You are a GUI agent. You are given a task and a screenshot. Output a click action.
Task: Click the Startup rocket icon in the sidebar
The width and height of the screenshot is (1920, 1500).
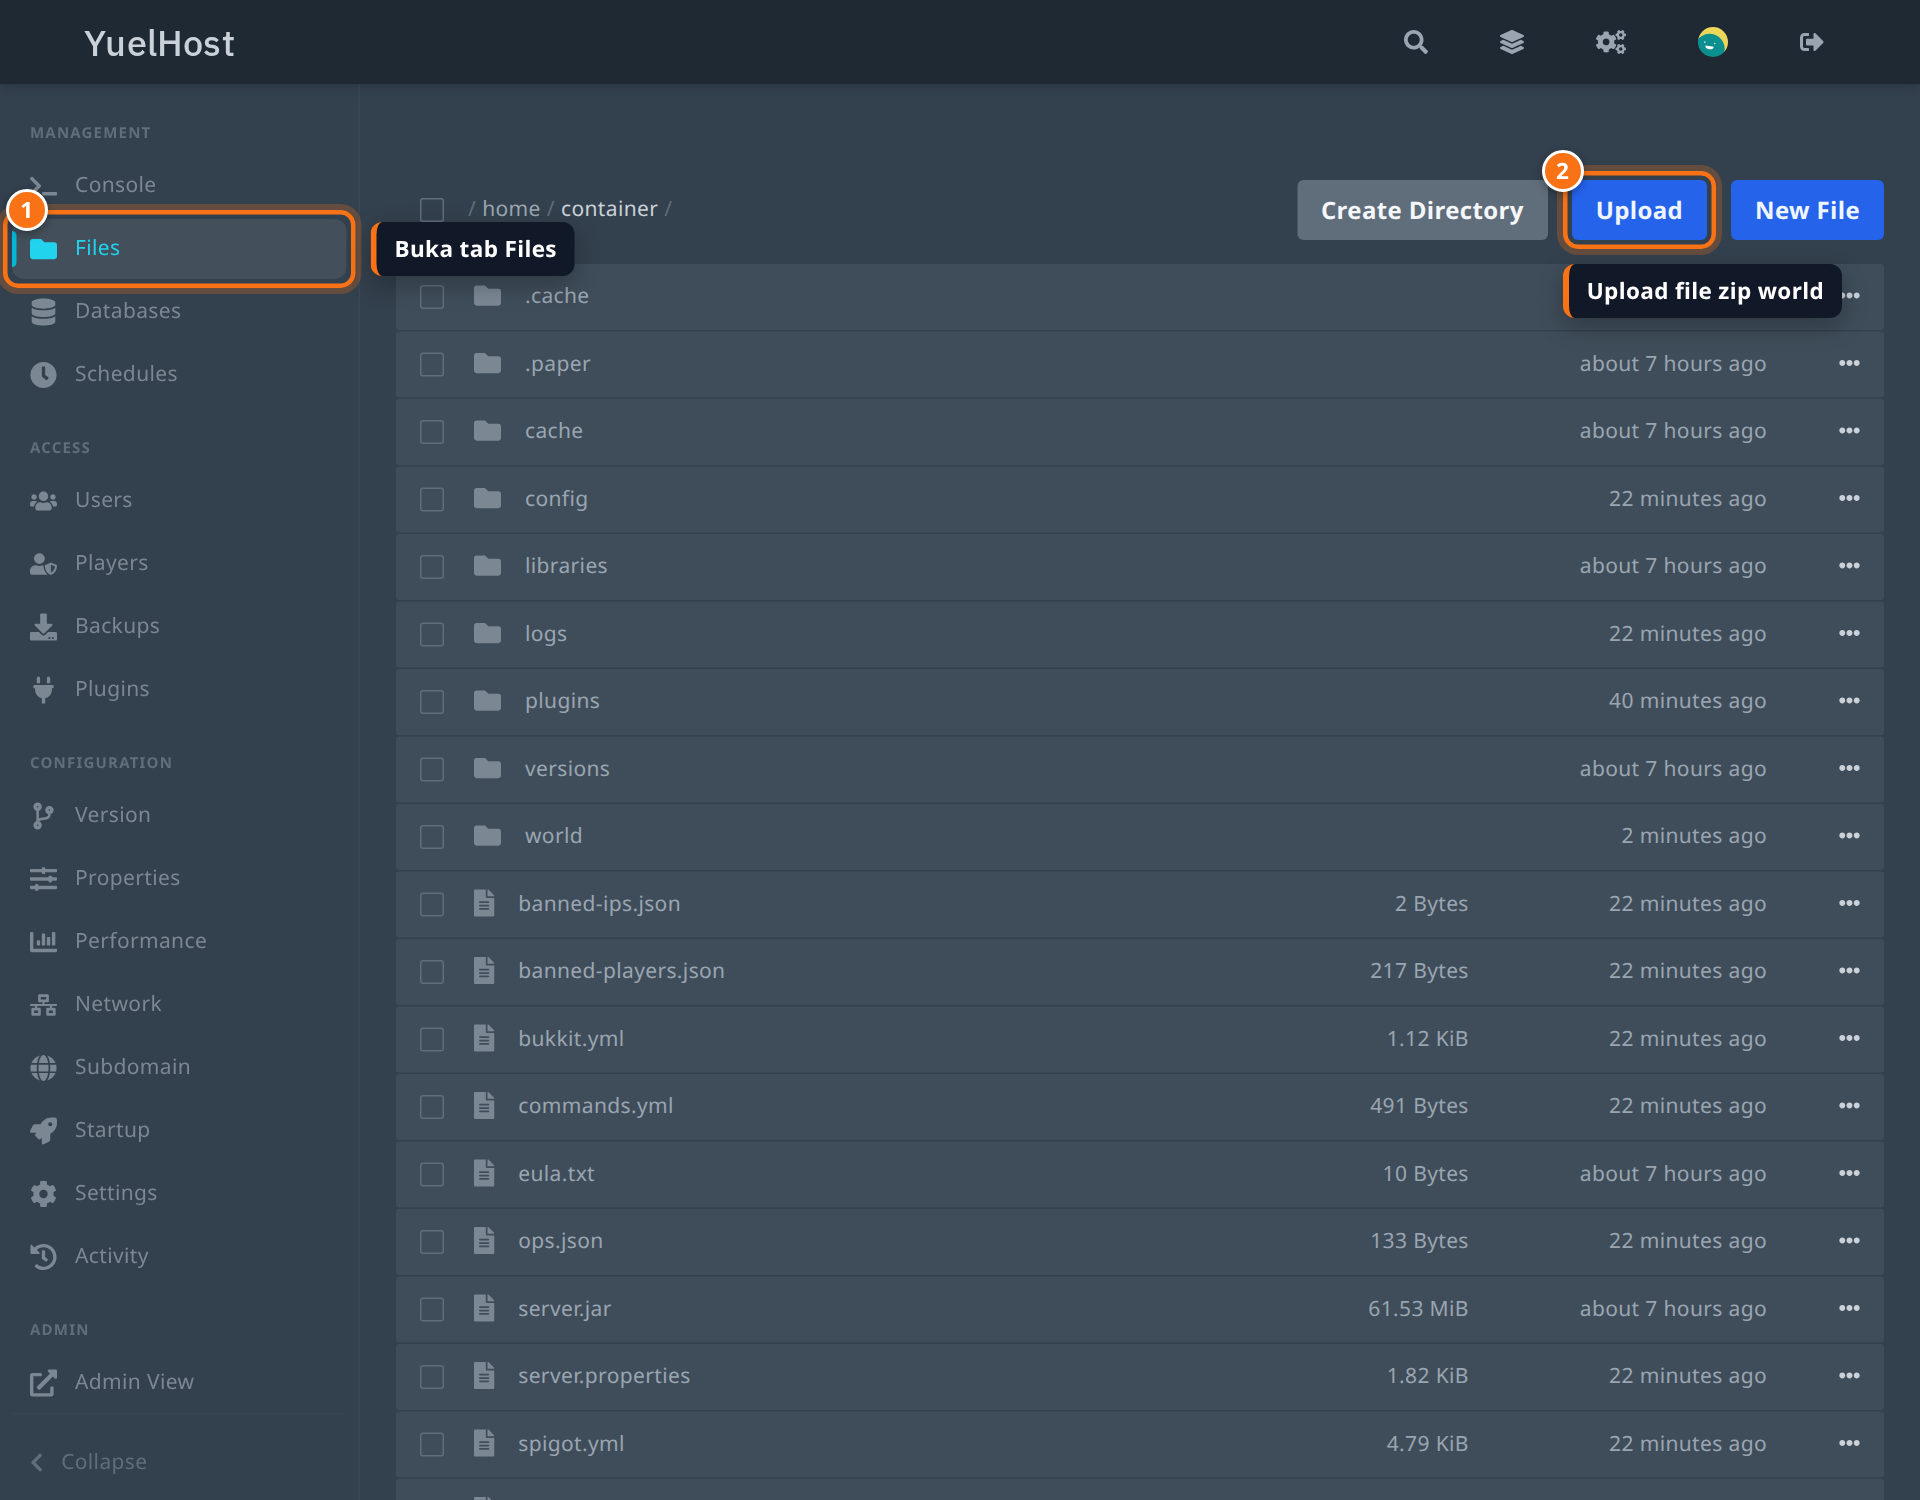pos(43,1130)
